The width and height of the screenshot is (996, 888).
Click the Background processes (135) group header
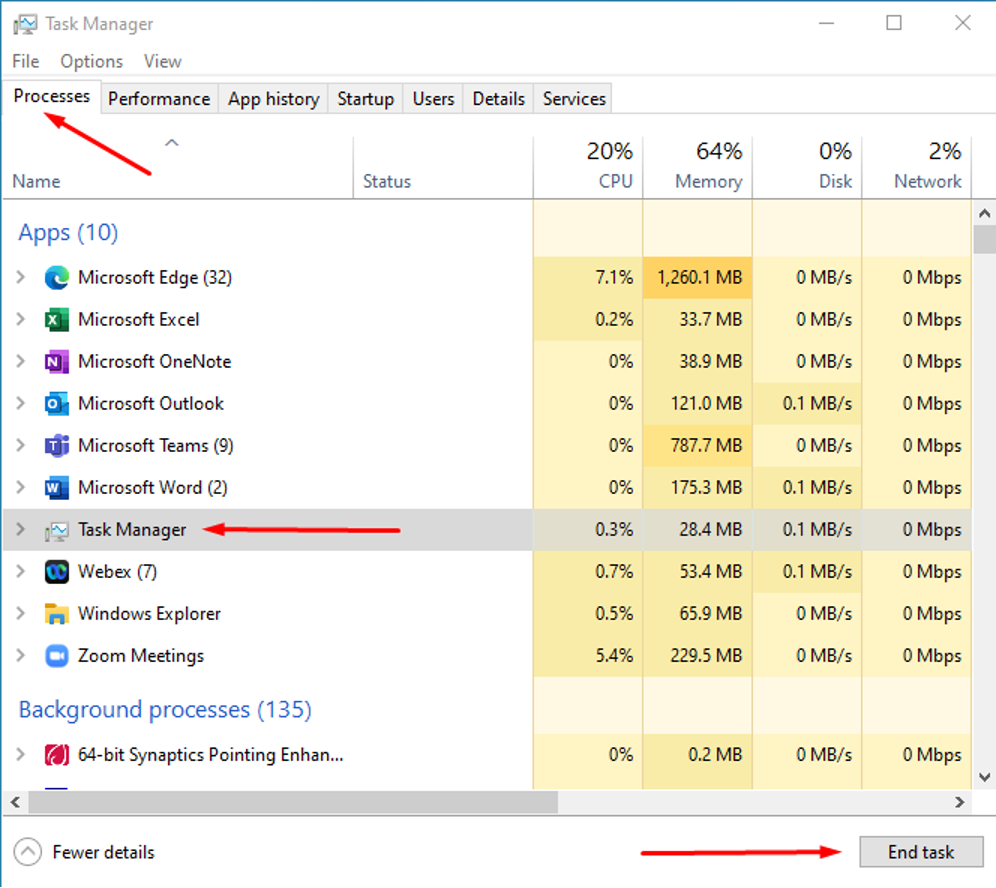tap(165, 710)
